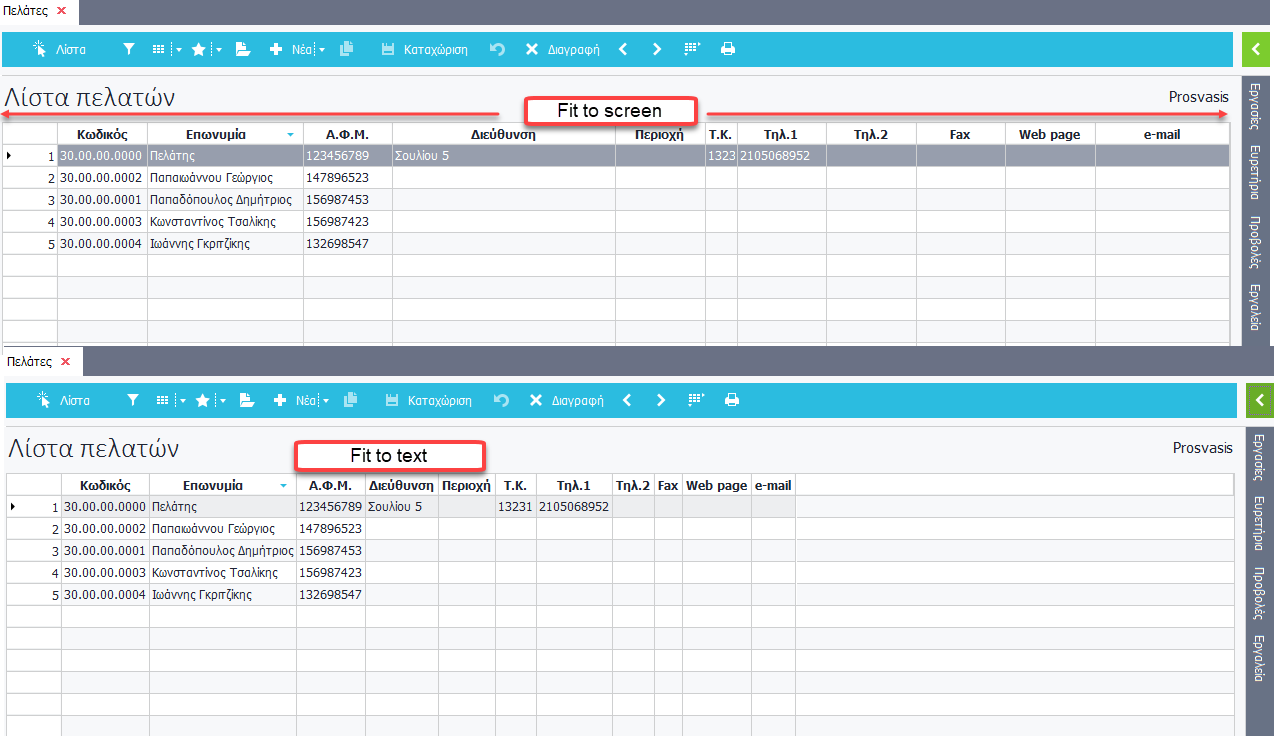Click the undo arrow icon in lower toolbar
This screenshot has width=1274, height=736.
[501, 401]
